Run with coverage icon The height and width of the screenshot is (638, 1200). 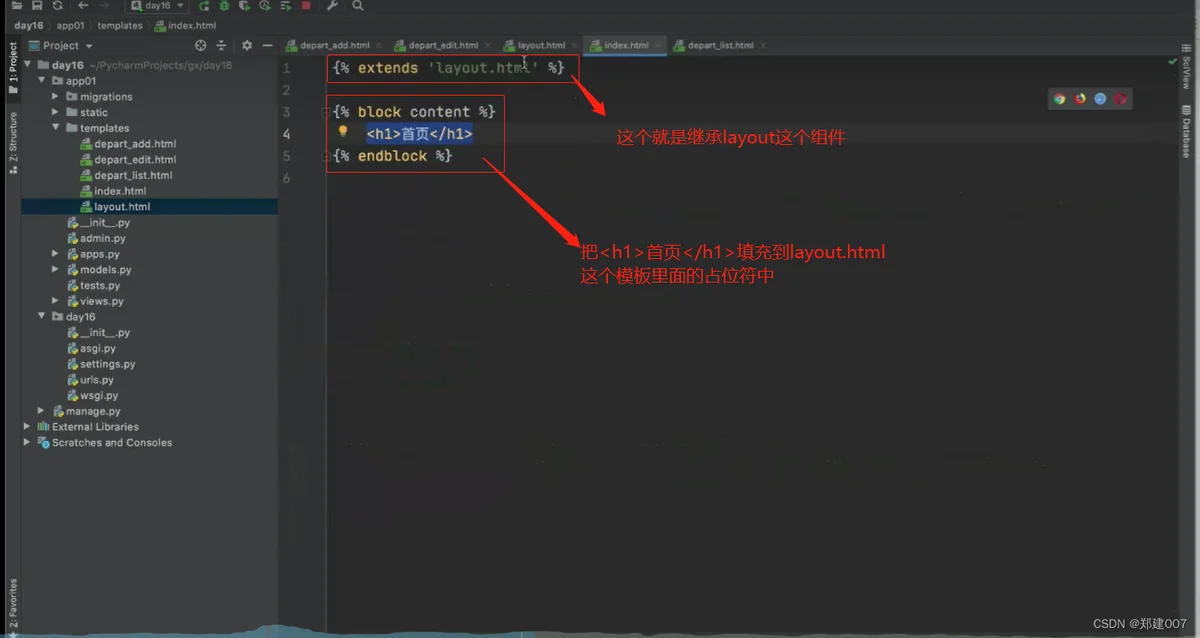tap(245, 5)
